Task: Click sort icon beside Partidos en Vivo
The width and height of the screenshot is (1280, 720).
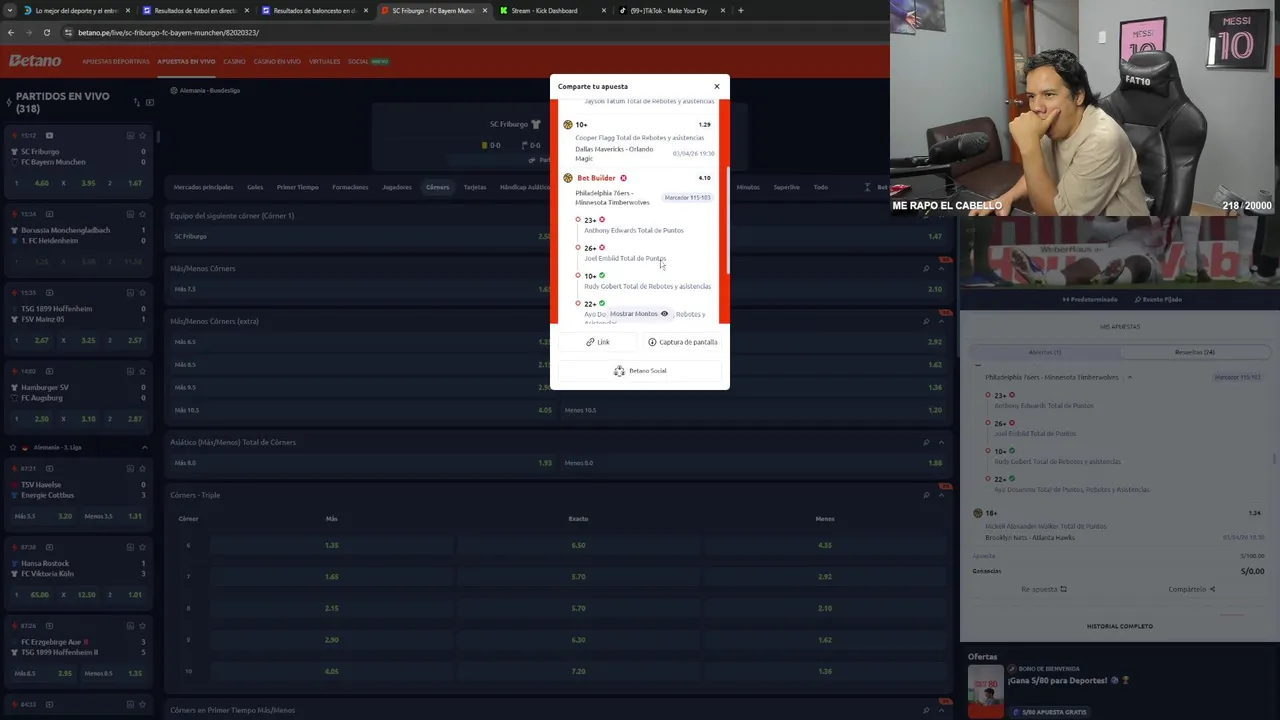Action: pos(136,102)
